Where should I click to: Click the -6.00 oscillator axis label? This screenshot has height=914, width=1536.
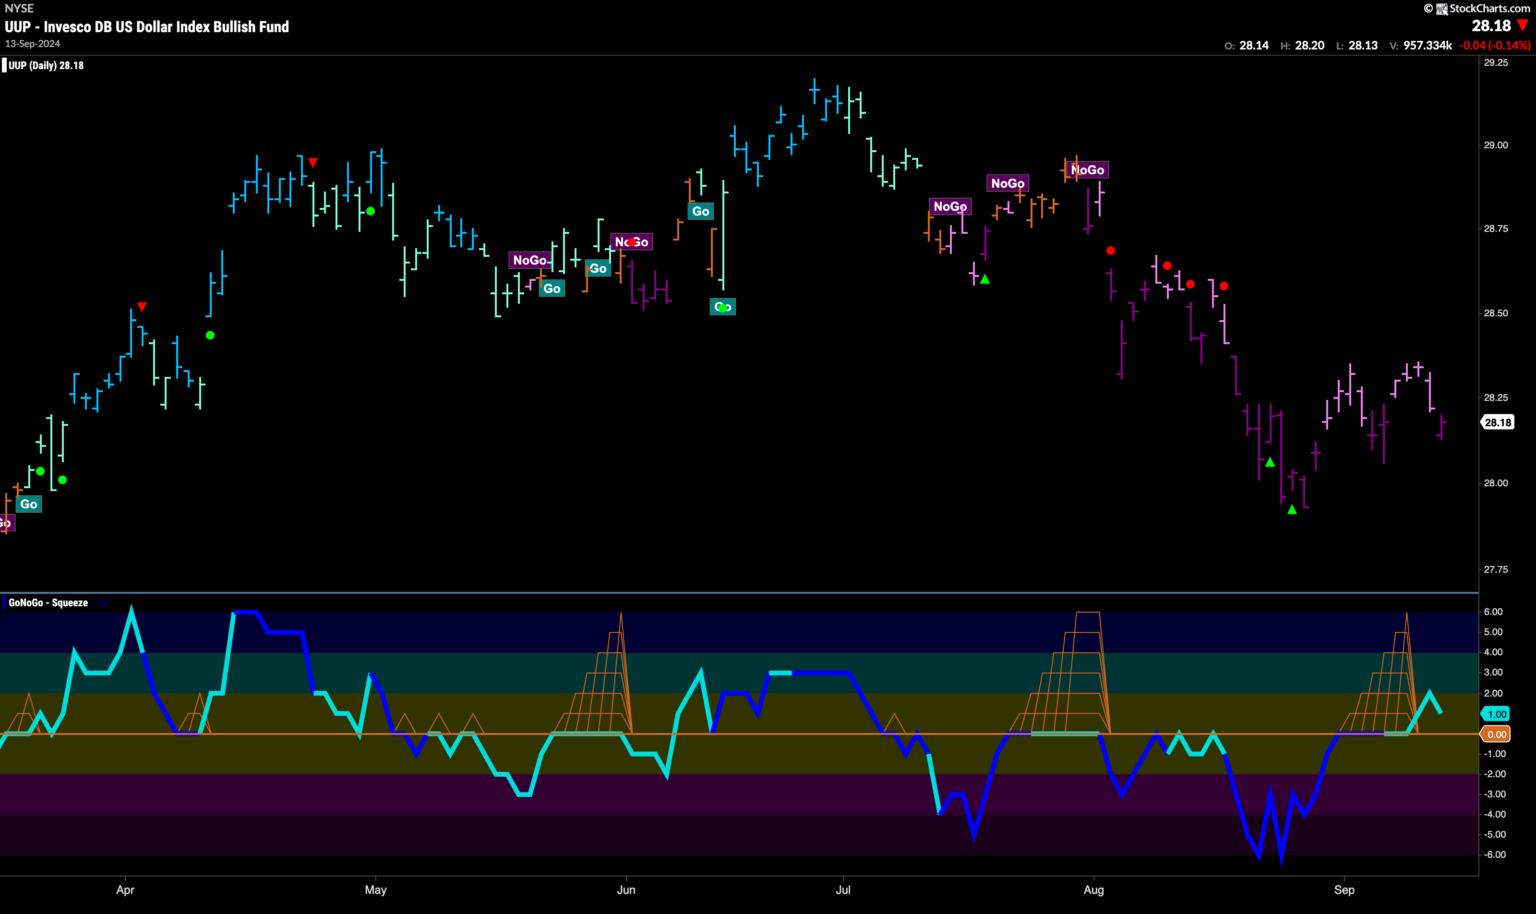pyautogui.click(x=1493, y=855)
